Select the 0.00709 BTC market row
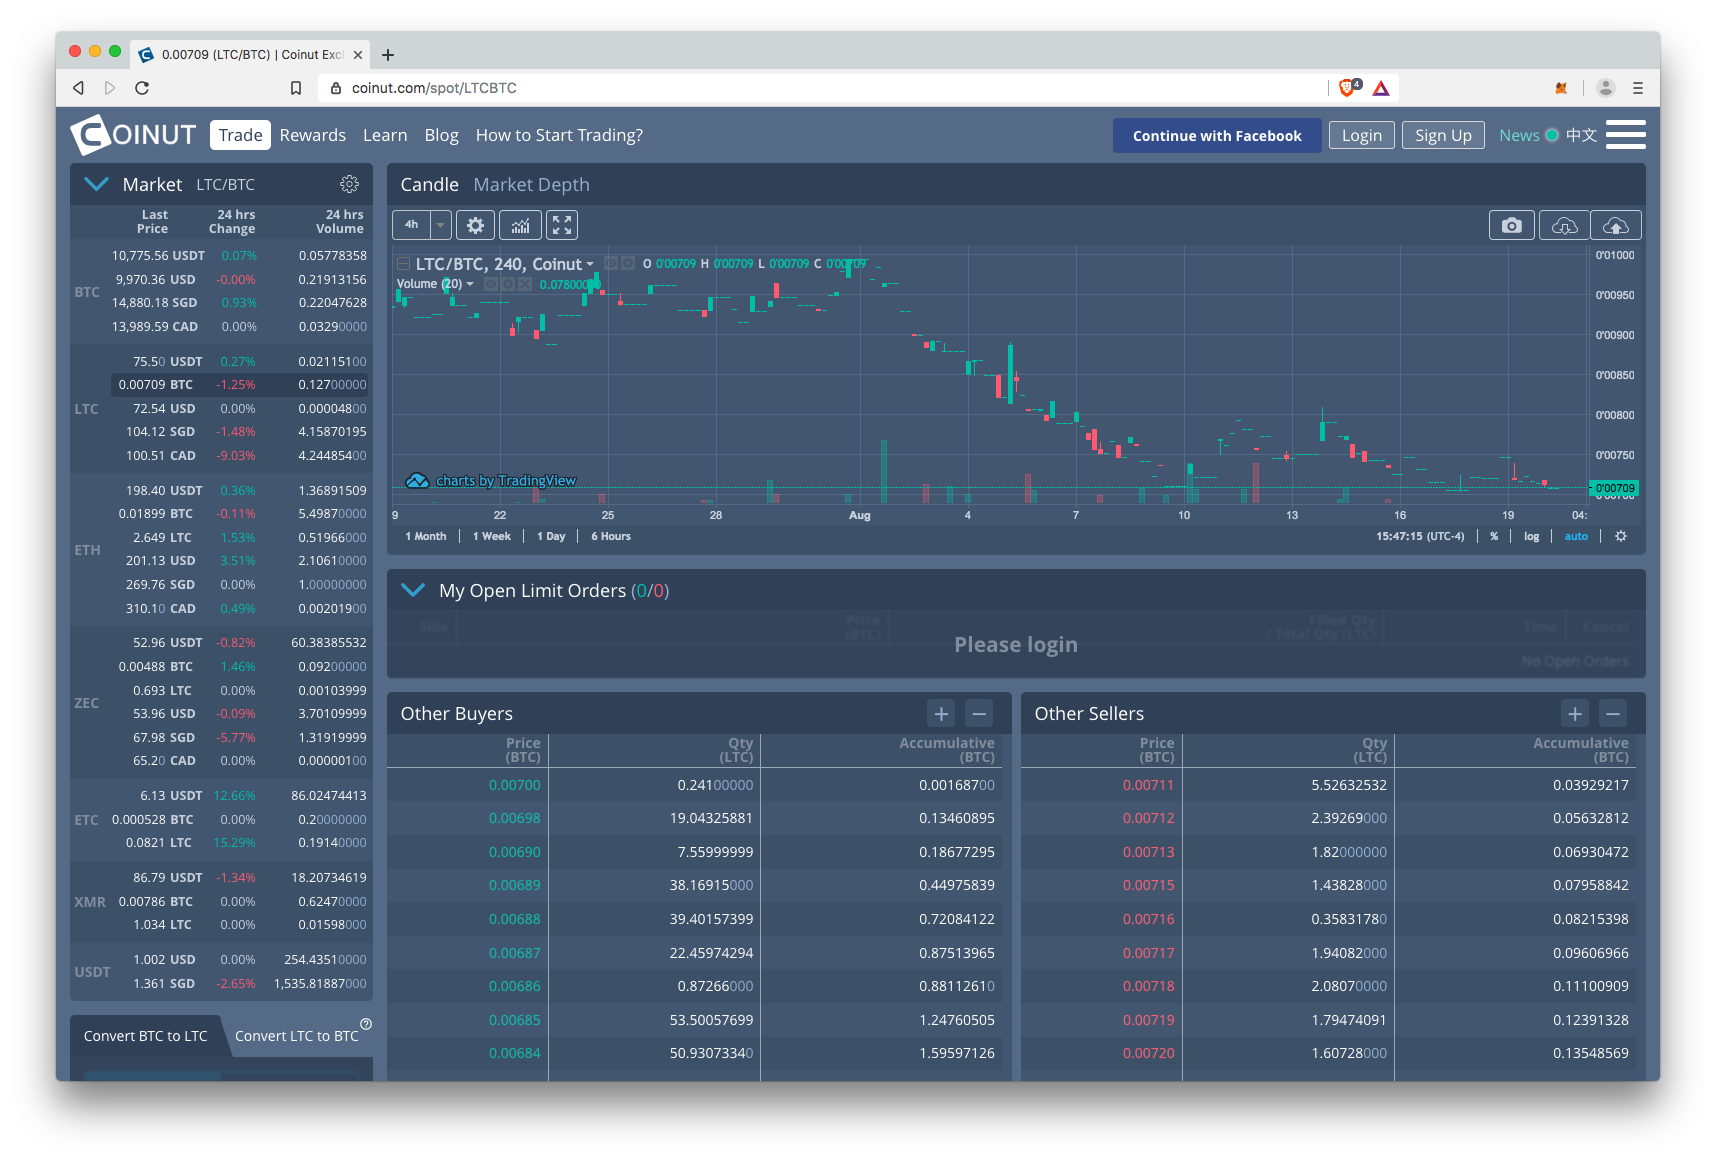The image size is (1716, 1161). 240,385
